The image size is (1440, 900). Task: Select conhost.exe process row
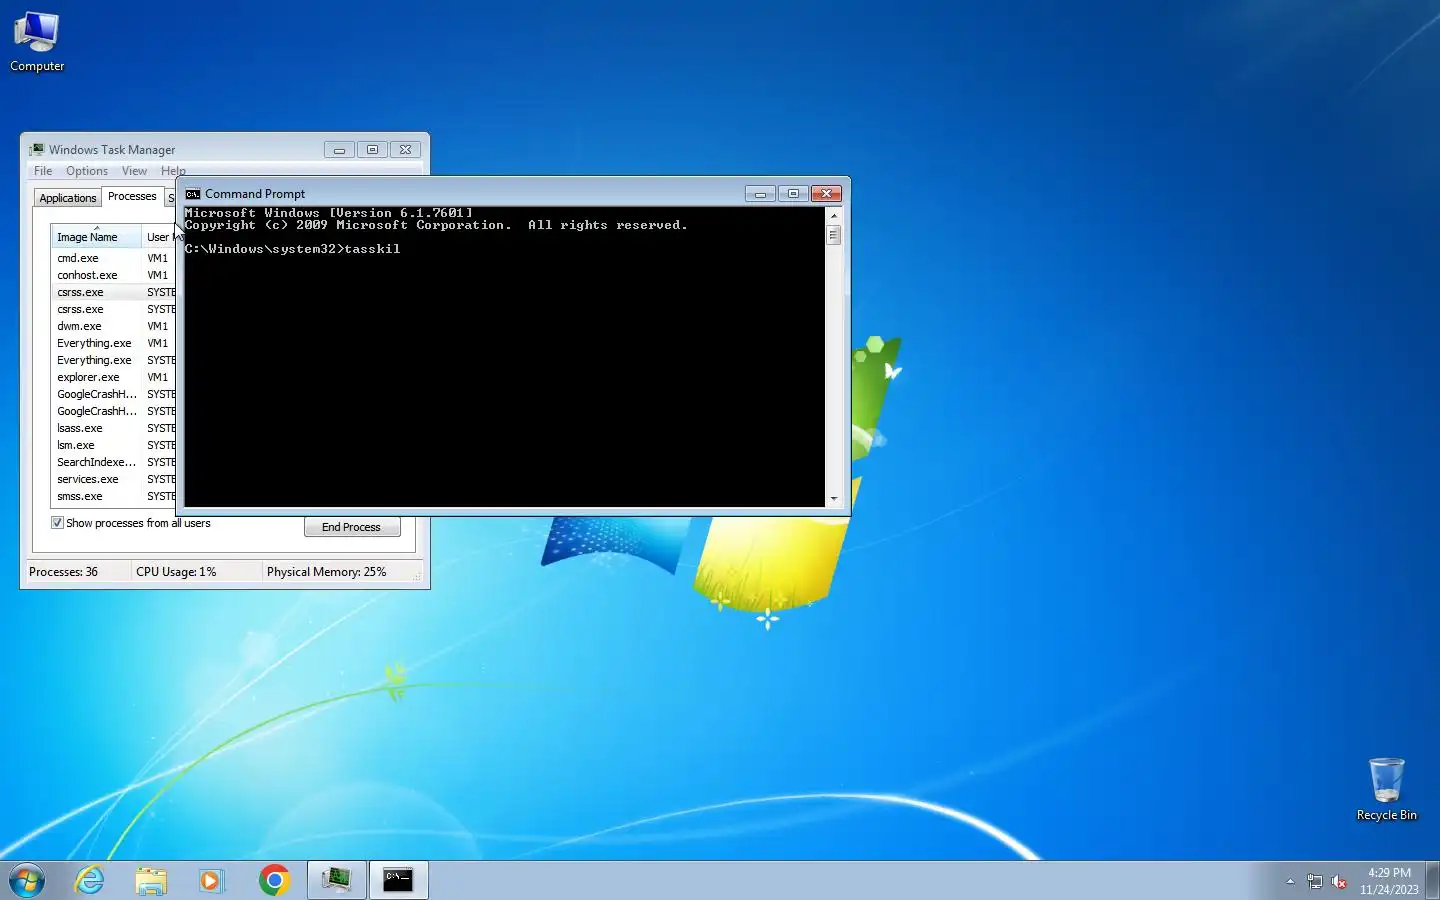click(114, 275)
